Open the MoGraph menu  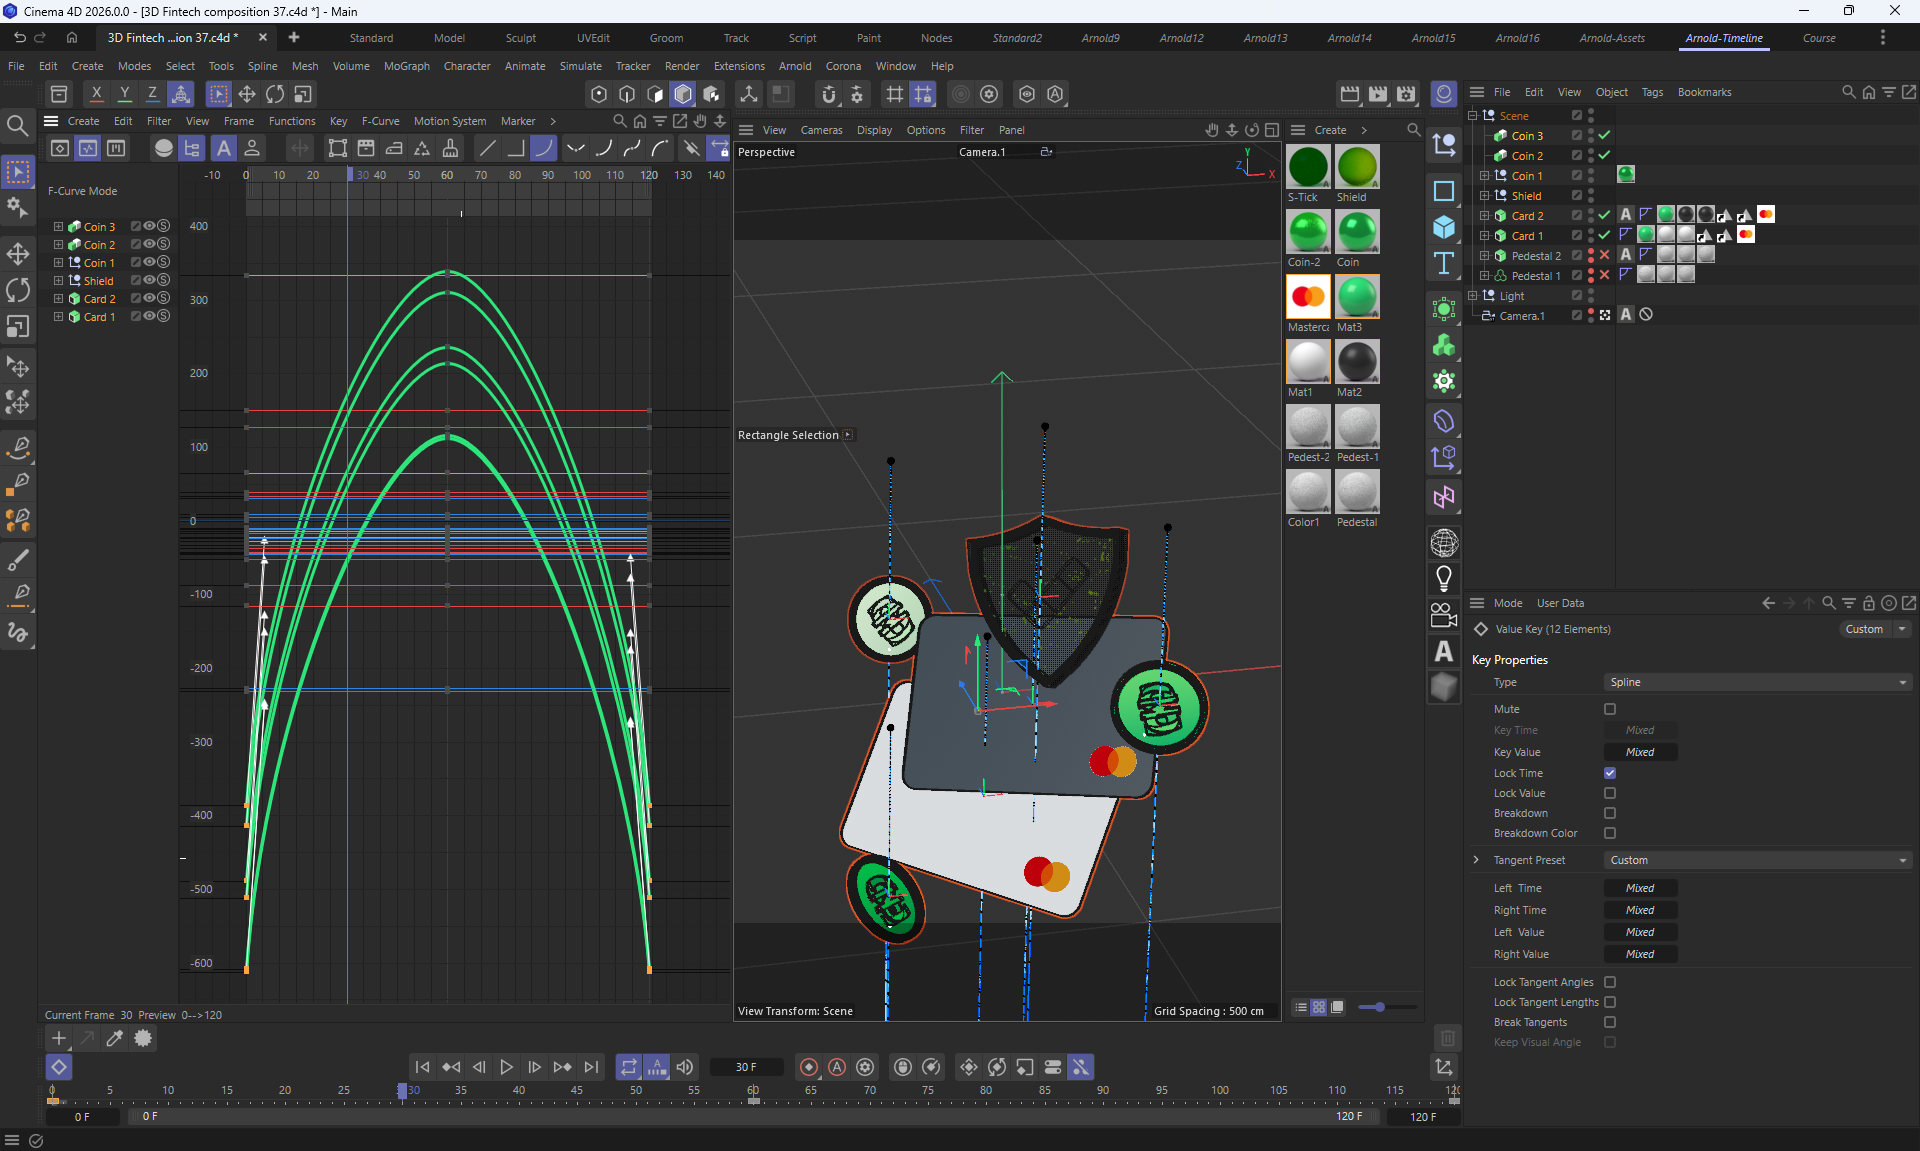[406, 66]
